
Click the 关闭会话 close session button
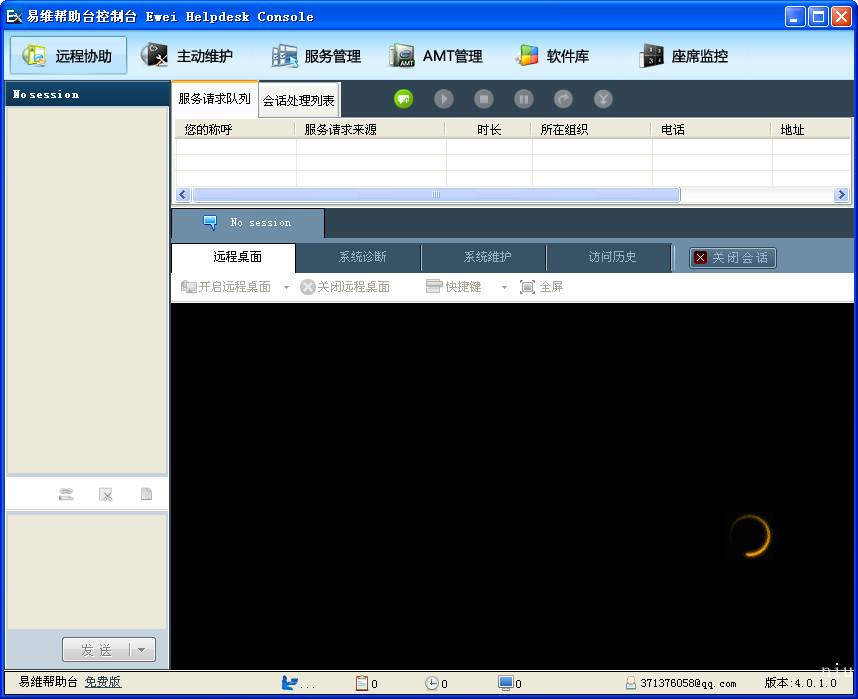click(x=732, y=257)
